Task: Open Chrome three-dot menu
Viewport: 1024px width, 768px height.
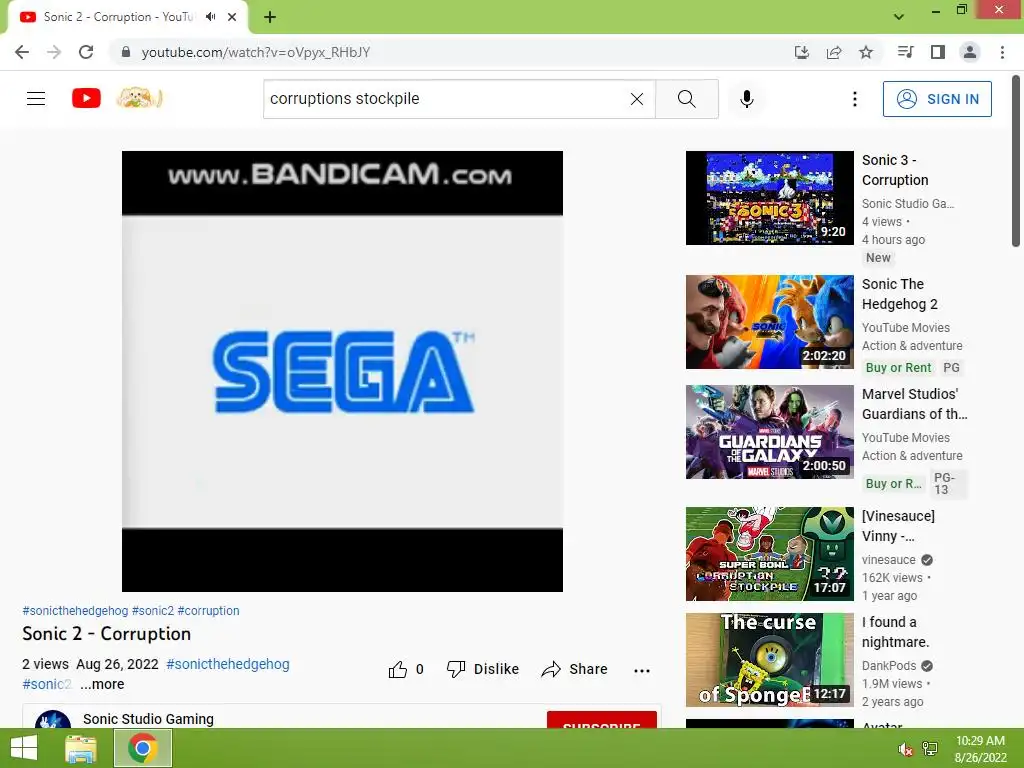Action: [x=1002, y=52]
